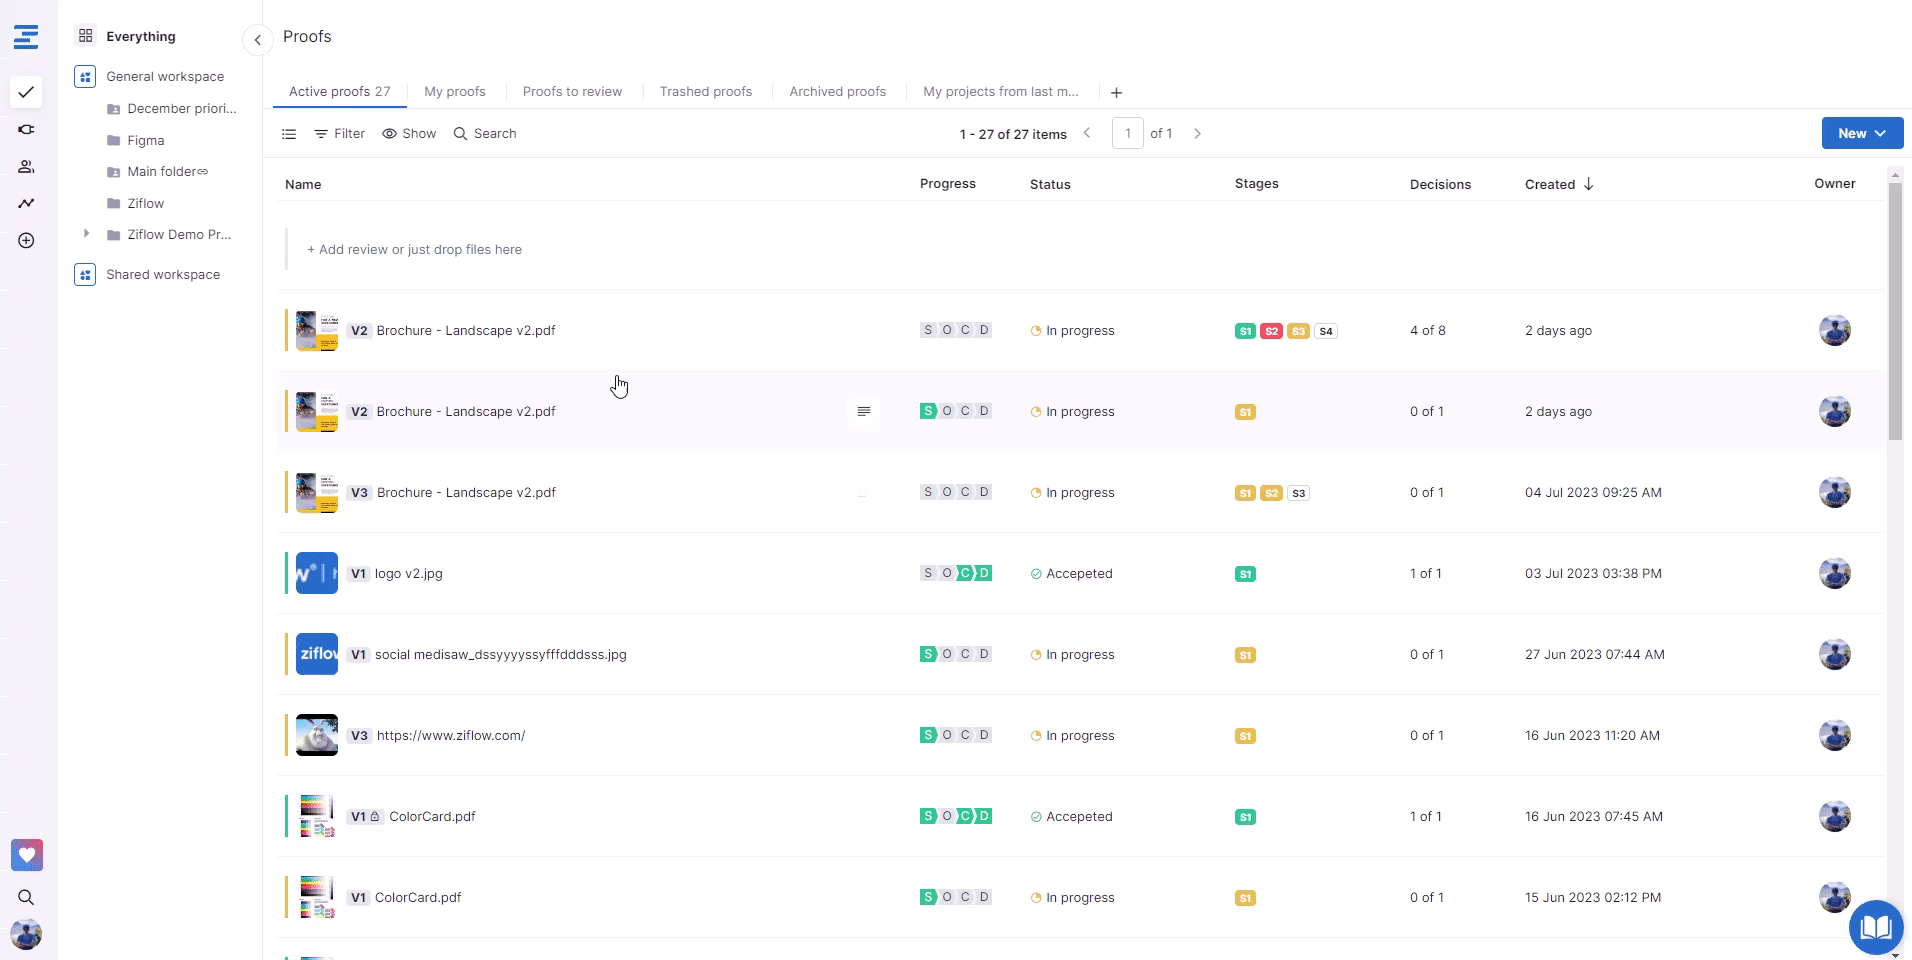The width and height of the screenshot is (1912, 960).
Task: Click the Everything grid icon
Action: tap(86, 36)
